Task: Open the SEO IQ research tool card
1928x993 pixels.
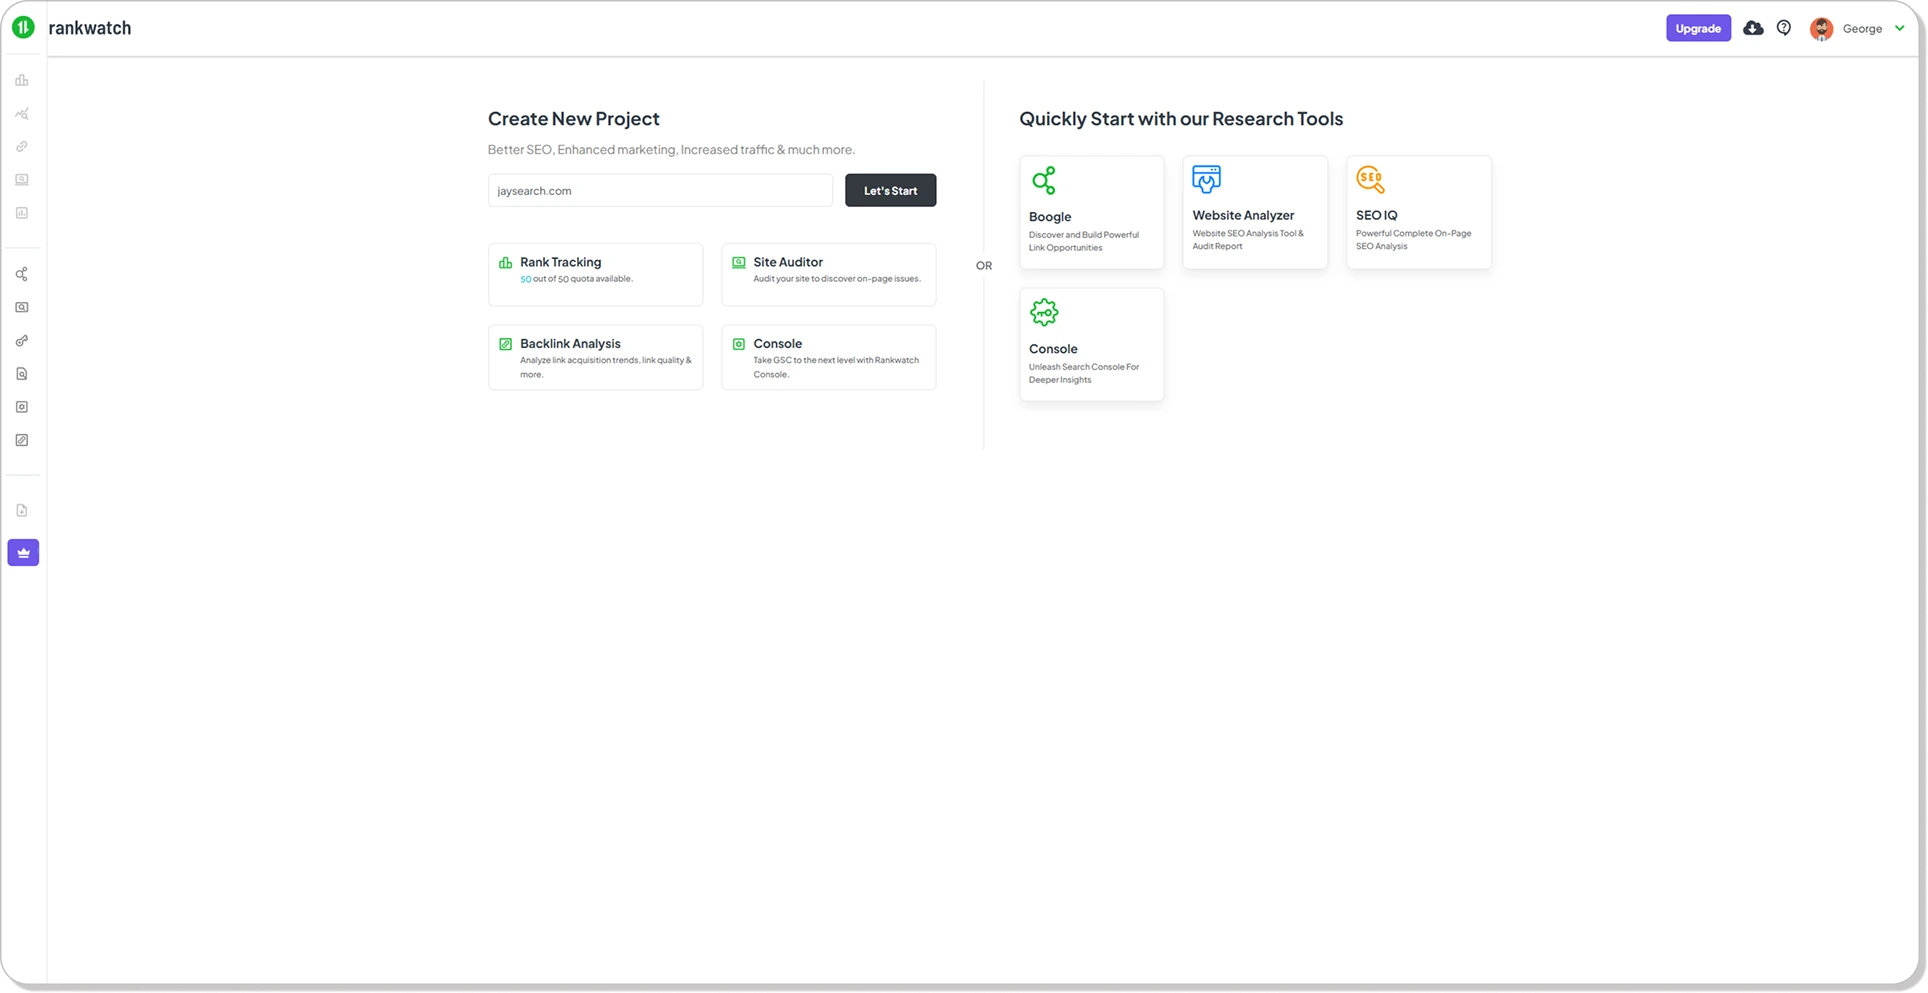Action: pyautogui.click(x=1419, y=212)
